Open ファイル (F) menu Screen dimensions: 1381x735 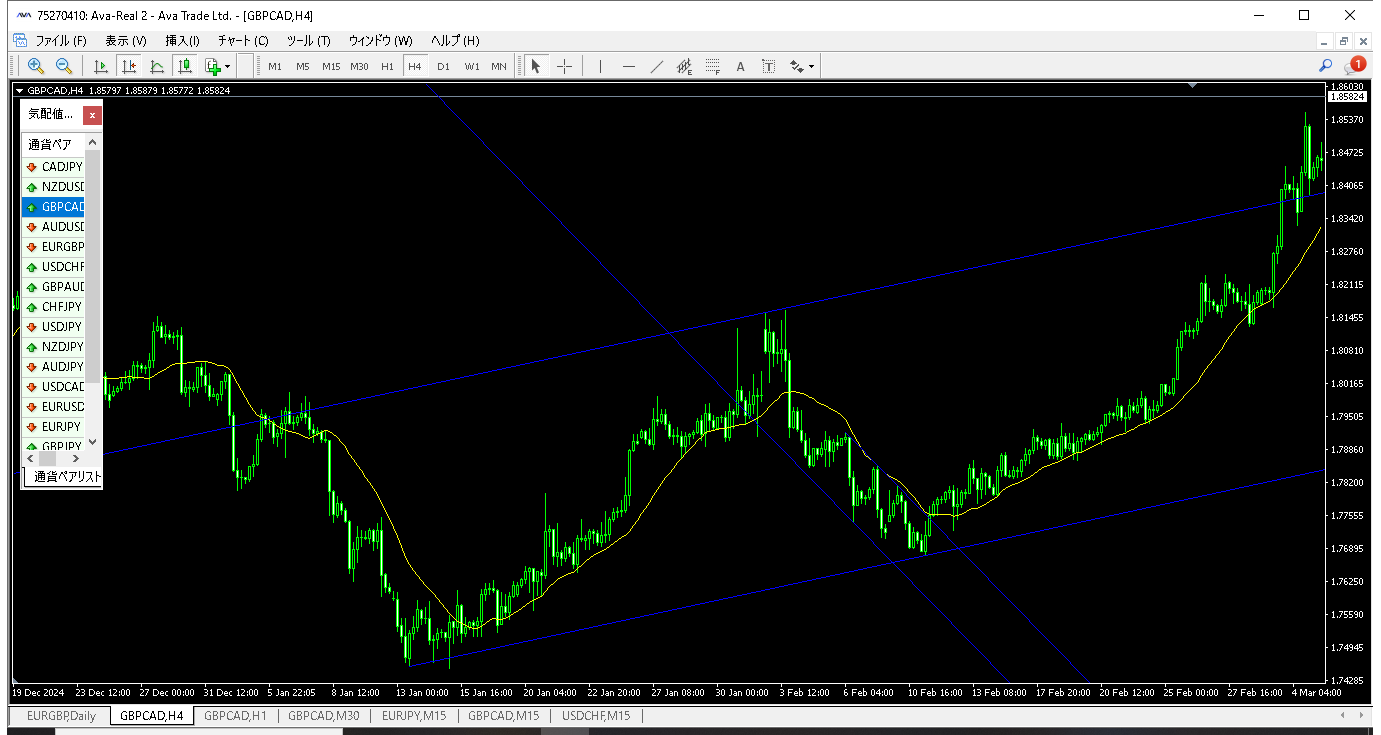coord(61,41)
